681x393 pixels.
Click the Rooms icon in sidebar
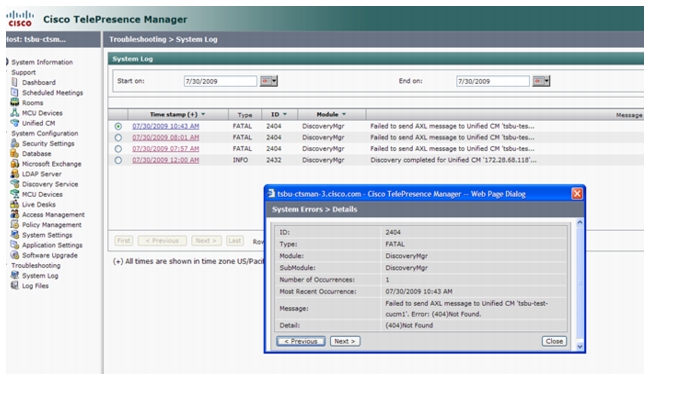click(x=15, y=102)
